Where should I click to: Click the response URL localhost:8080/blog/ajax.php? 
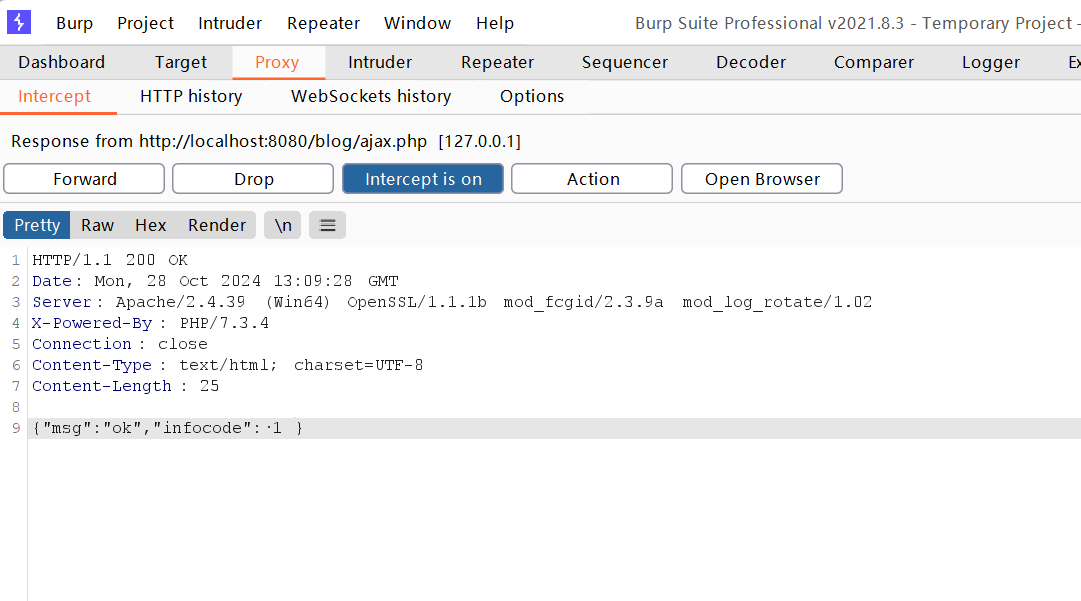pos(283,141)
